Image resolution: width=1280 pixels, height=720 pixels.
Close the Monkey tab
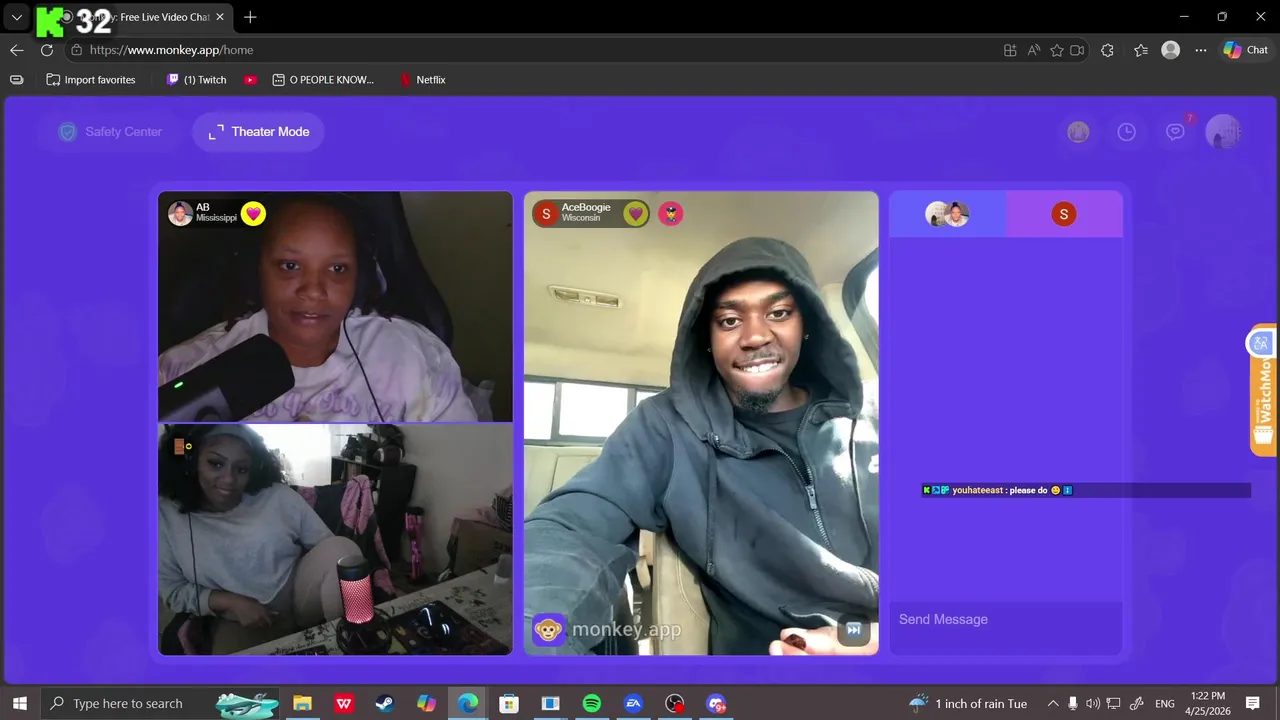click(x=220, y=17)
